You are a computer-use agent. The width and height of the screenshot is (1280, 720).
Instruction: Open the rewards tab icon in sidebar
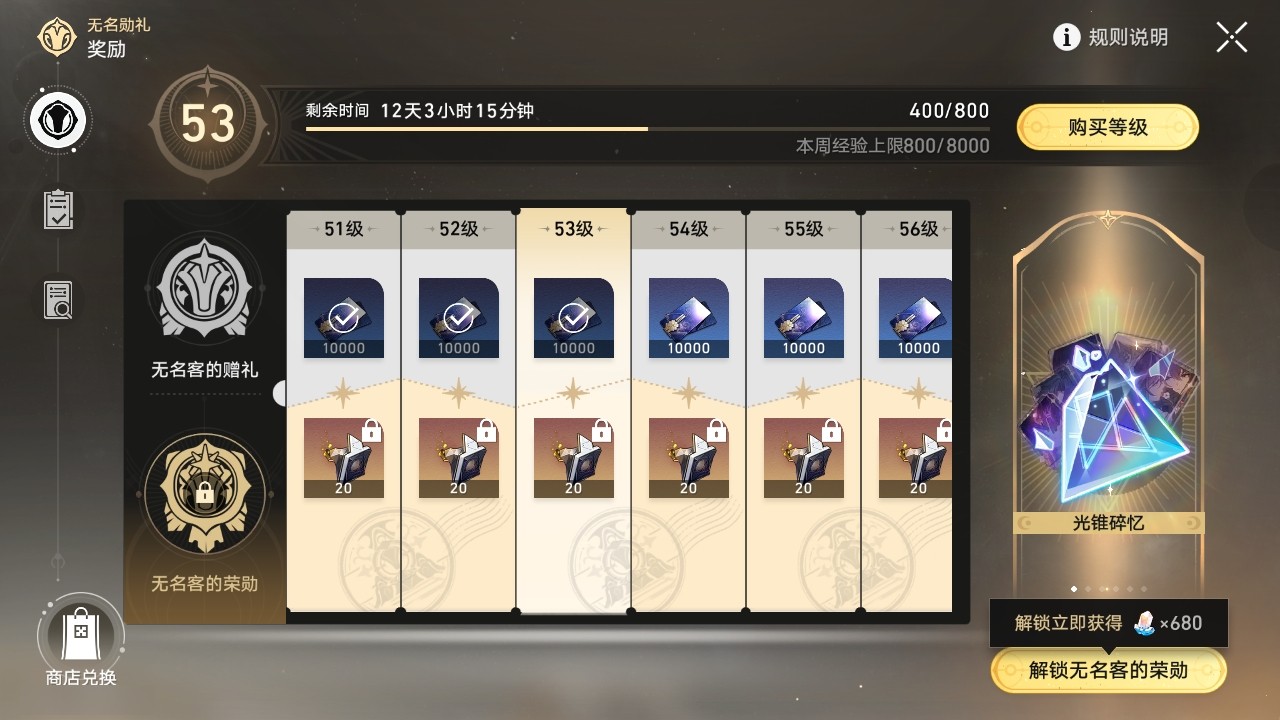tap(57, 120)
